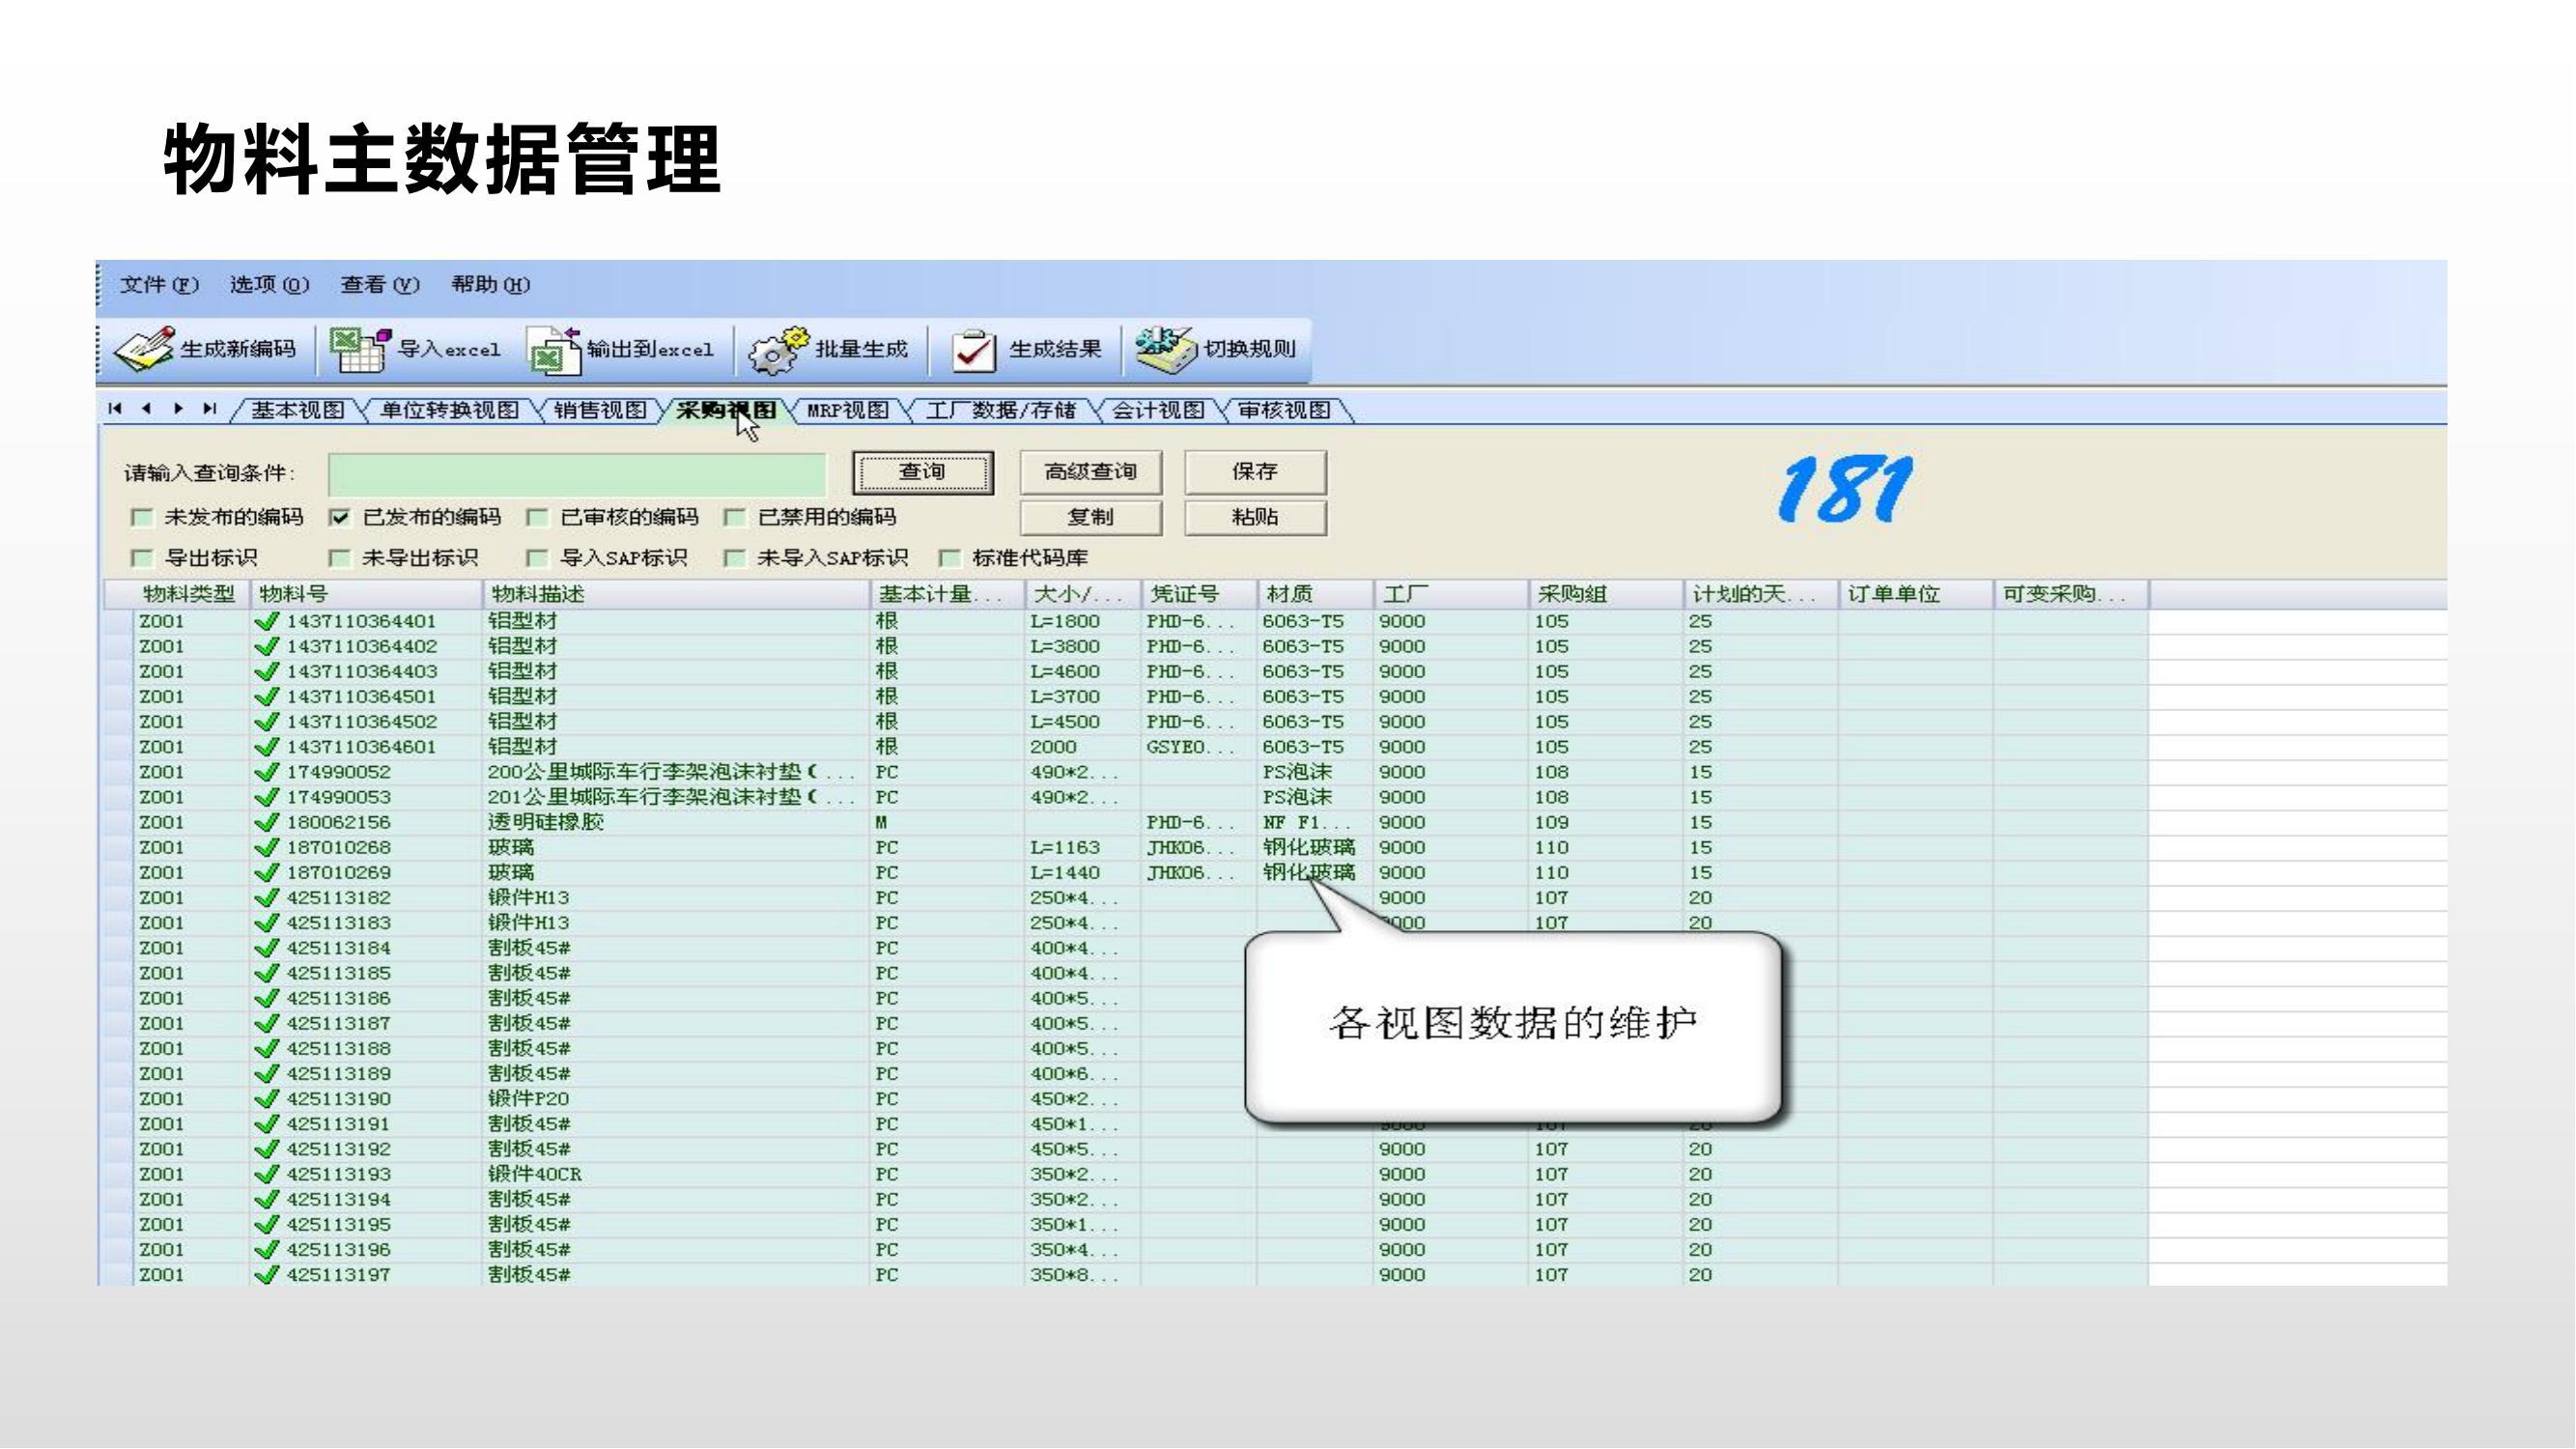Viewport: 2576px width, 1449px height.
Task: Open the 选项(O) menu
Action: pyautogui.click(x=269, y=285)
